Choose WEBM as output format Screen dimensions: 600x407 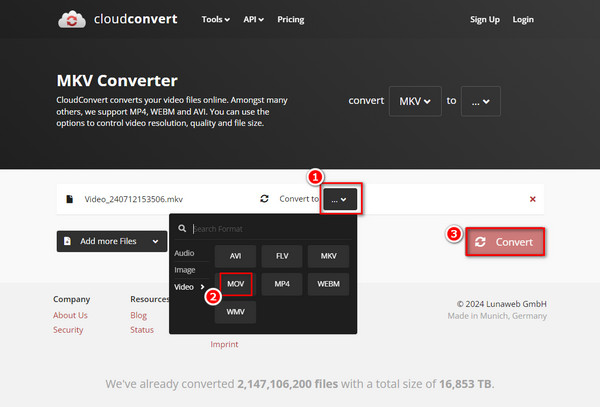coord(328,284)
